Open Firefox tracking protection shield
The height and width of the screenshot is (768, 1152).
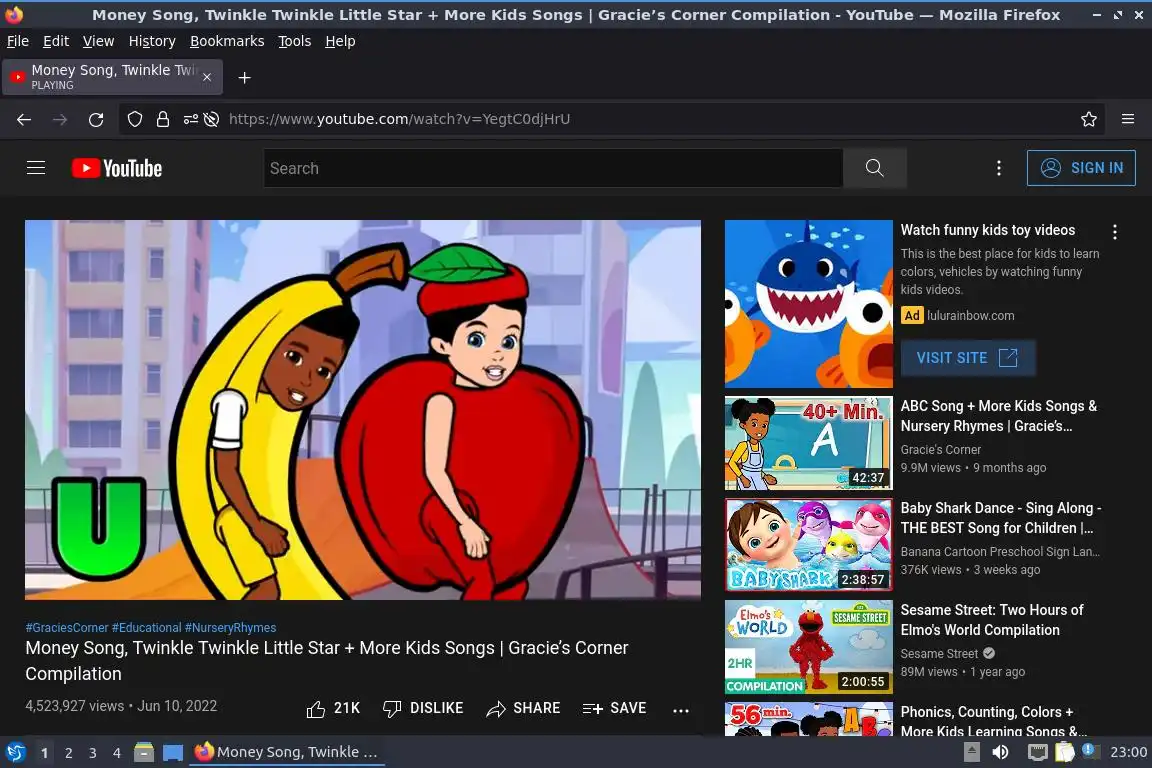point(134,119)
